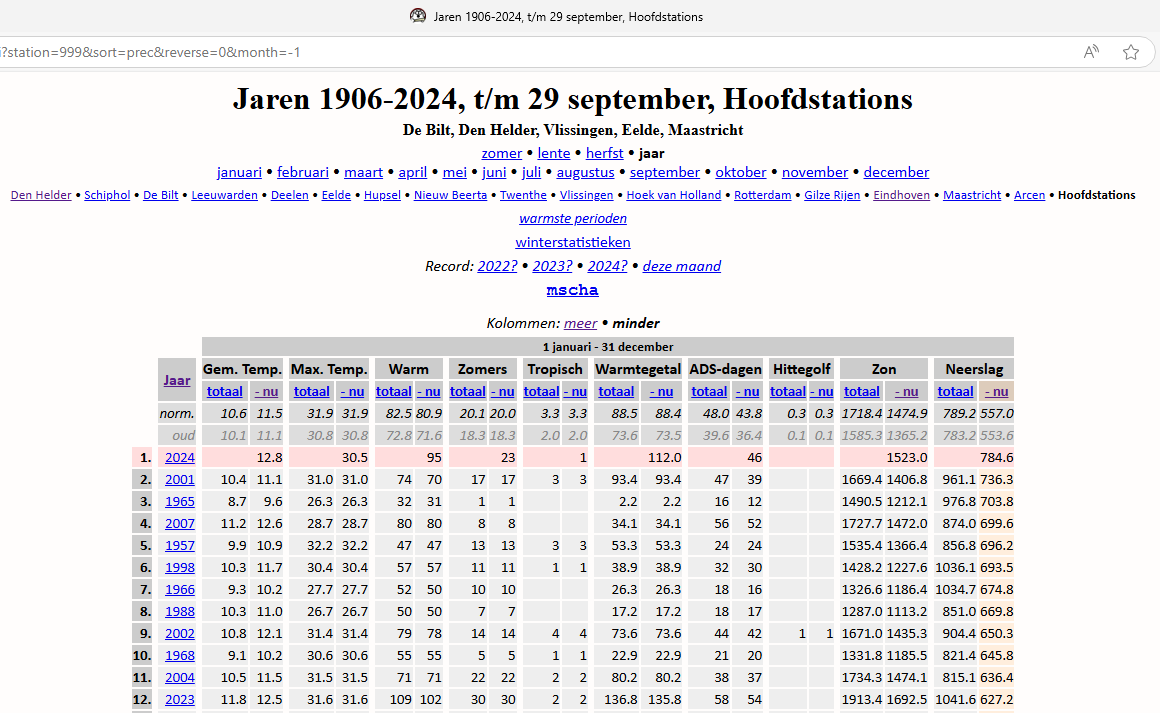Click the mscha link

point(573,290)
